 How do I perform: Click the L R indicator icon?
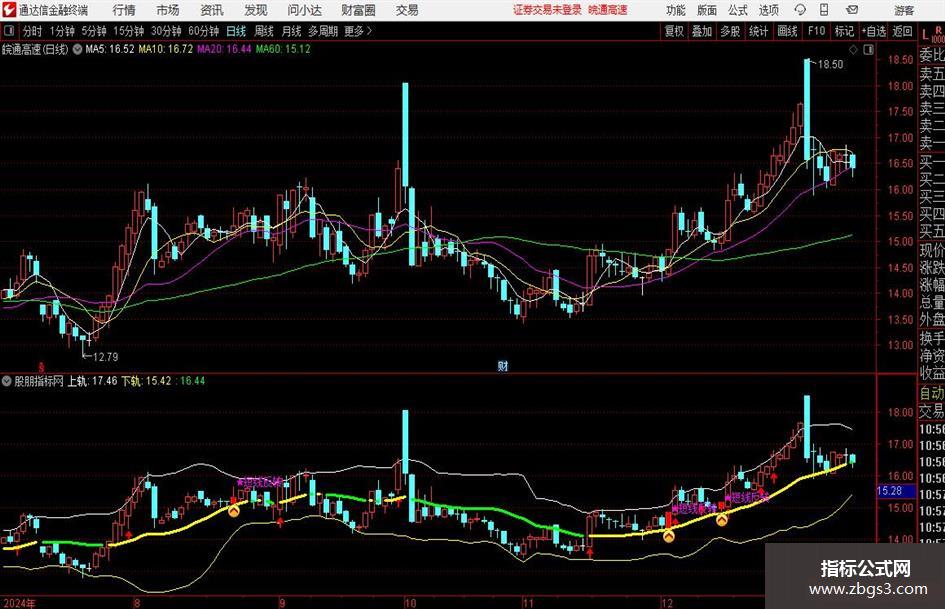click(932, 33)
